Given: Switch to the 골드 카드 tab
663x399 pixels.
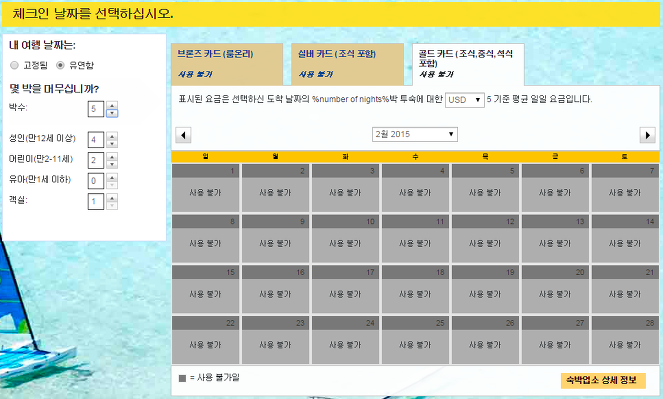Looking at the screenshot, I should pyautogui.click(x=468, y=64).
